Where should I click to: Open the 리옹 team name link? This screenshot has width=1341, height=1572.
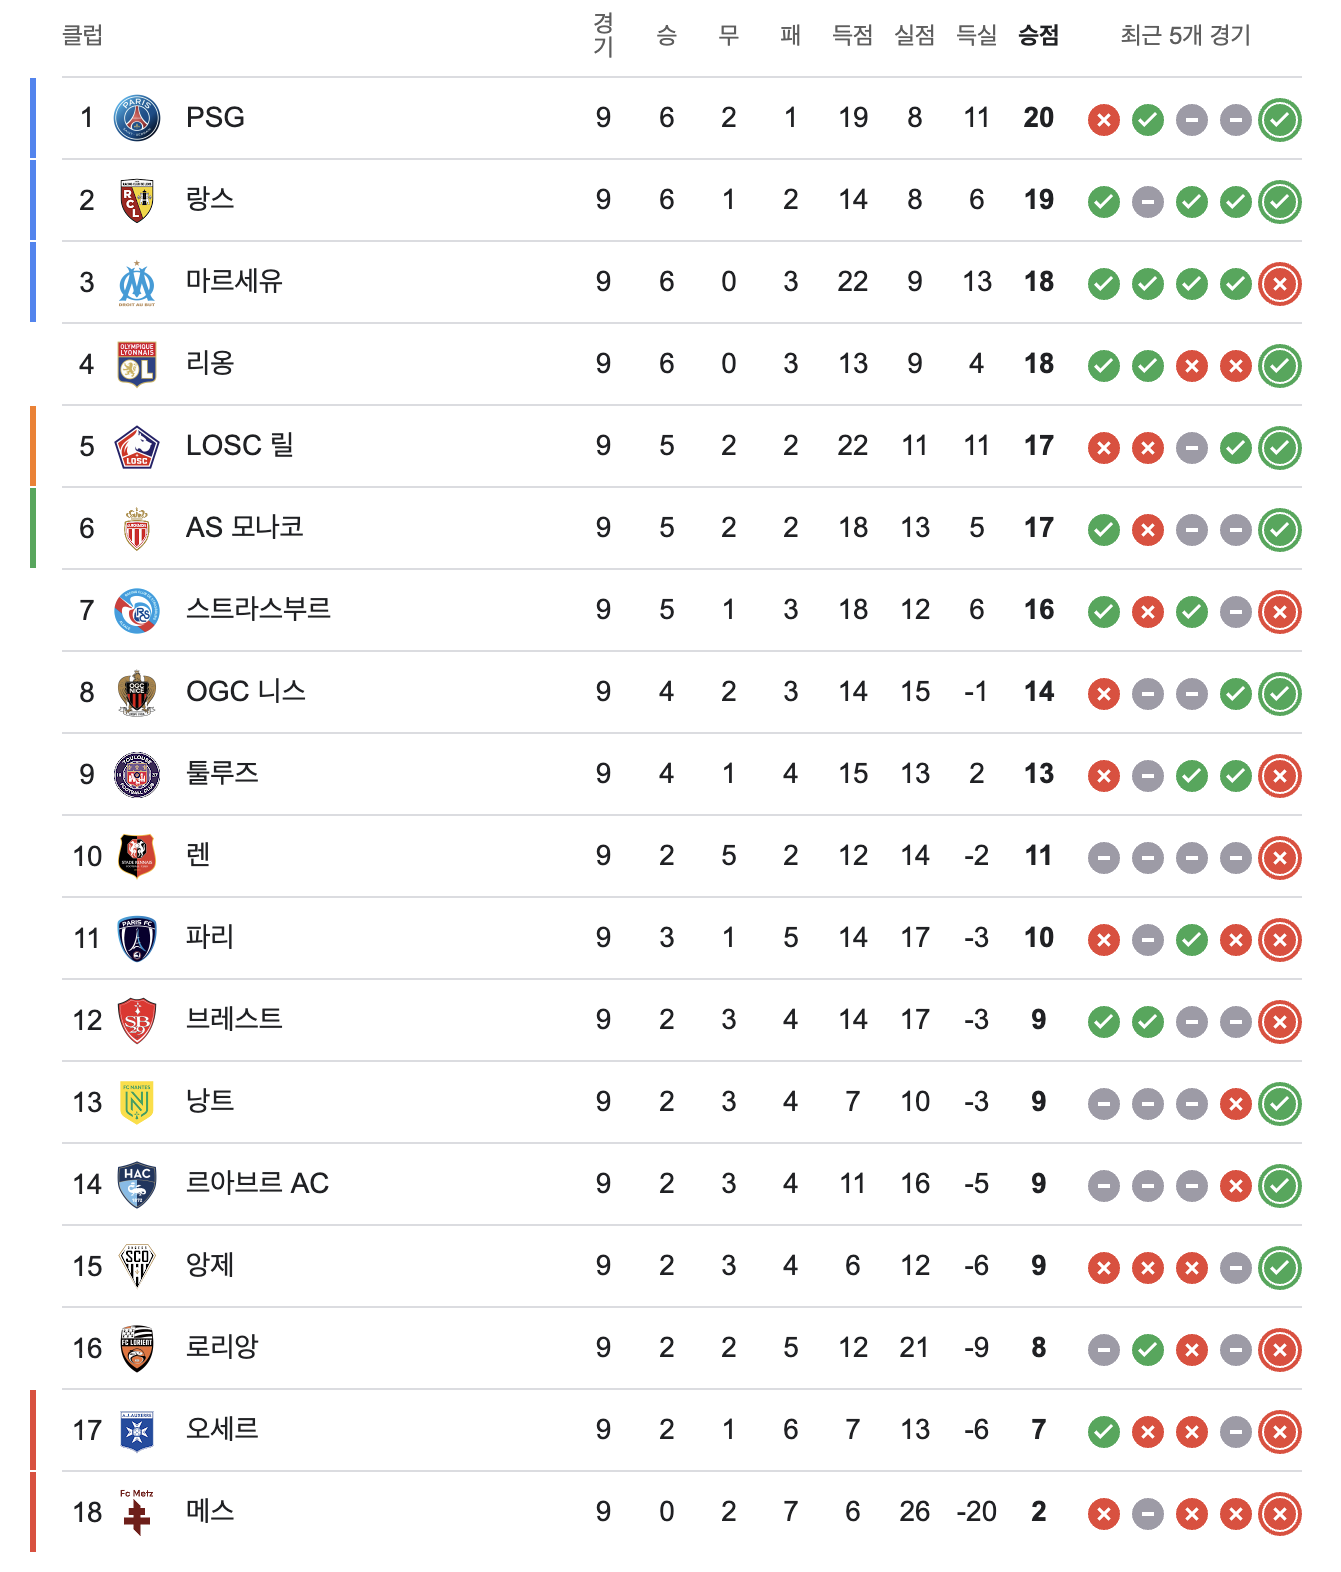coord(210,364)
